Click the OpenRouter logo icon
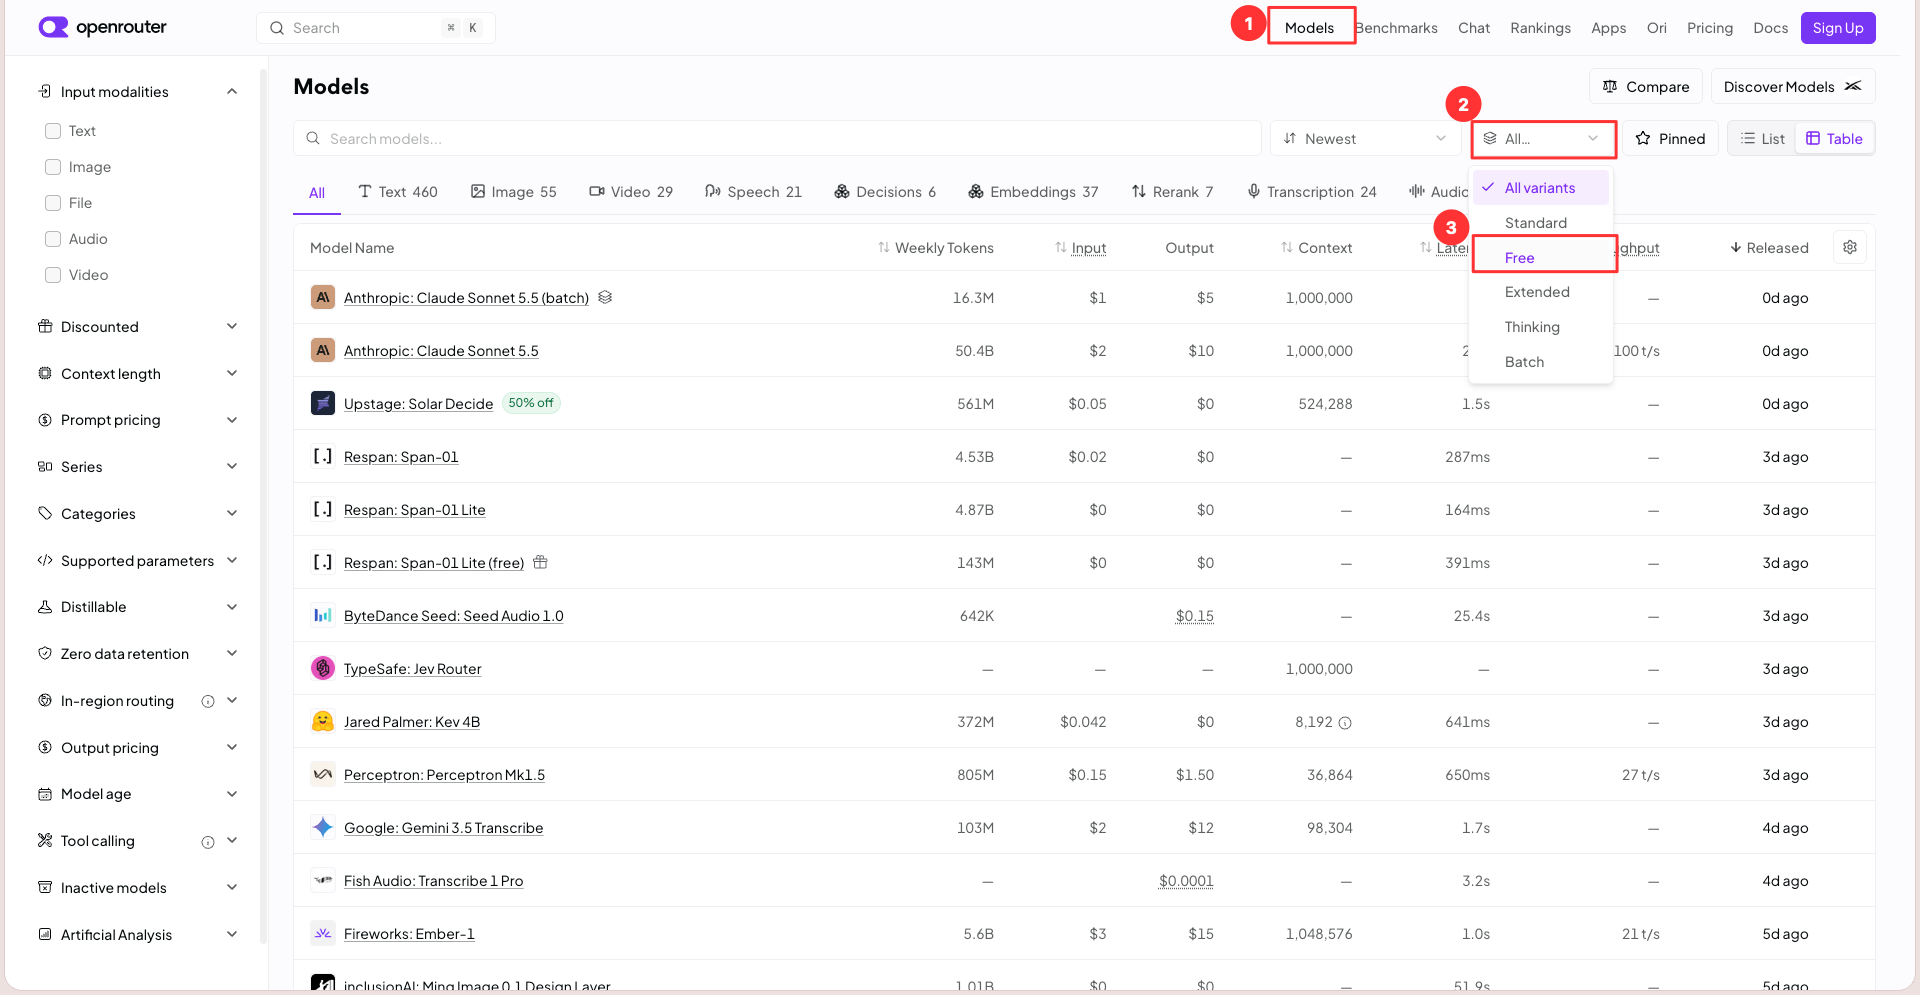Screen dimensions: 1920x995 (x=53, y=27)
